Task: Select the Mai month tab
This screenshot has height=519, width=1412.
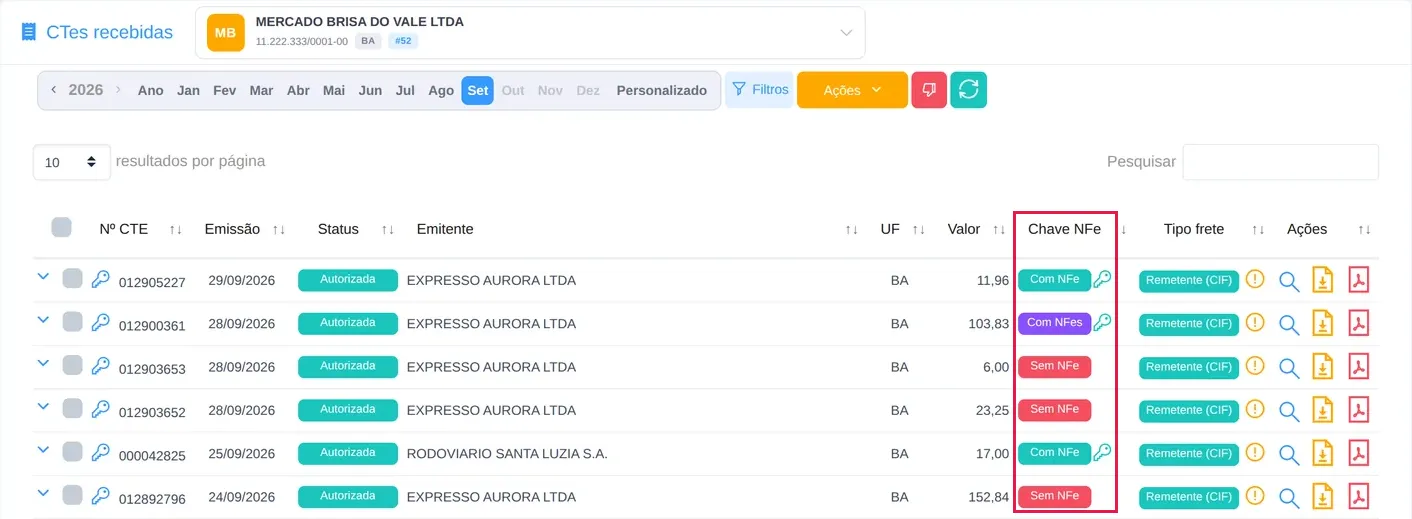Action: 334,90
